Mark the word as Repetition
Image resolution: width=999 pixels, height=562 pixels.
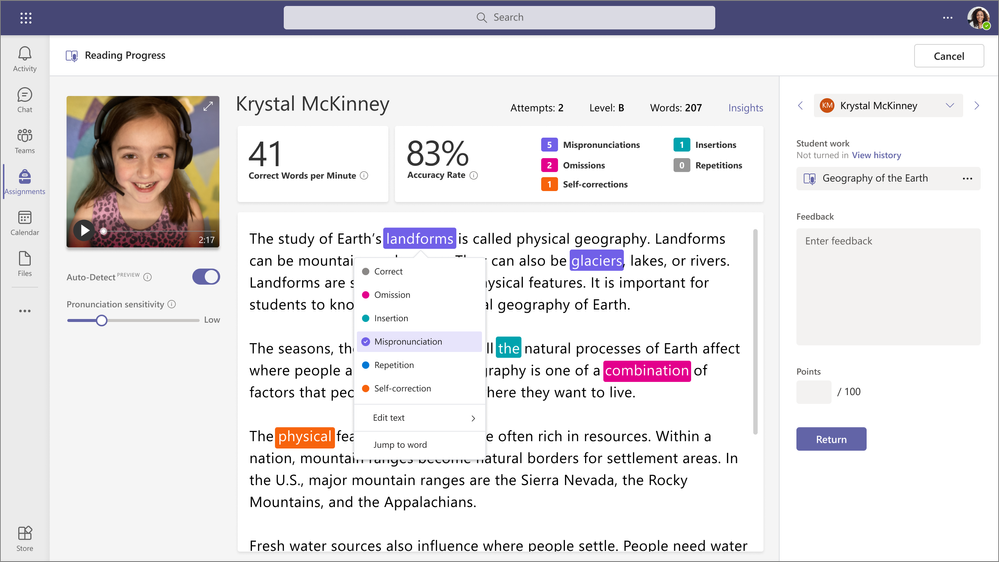(x=419, y=365)
